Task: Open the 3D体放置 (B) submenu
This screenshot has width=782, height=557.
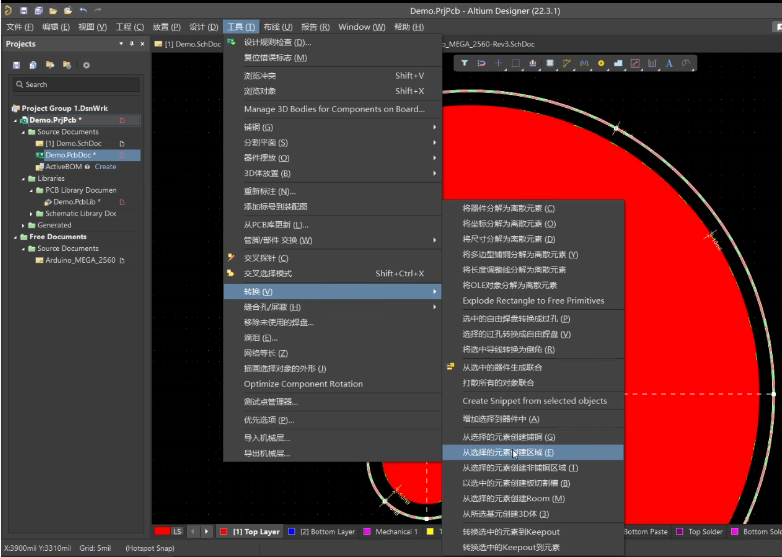Action: 333,174
